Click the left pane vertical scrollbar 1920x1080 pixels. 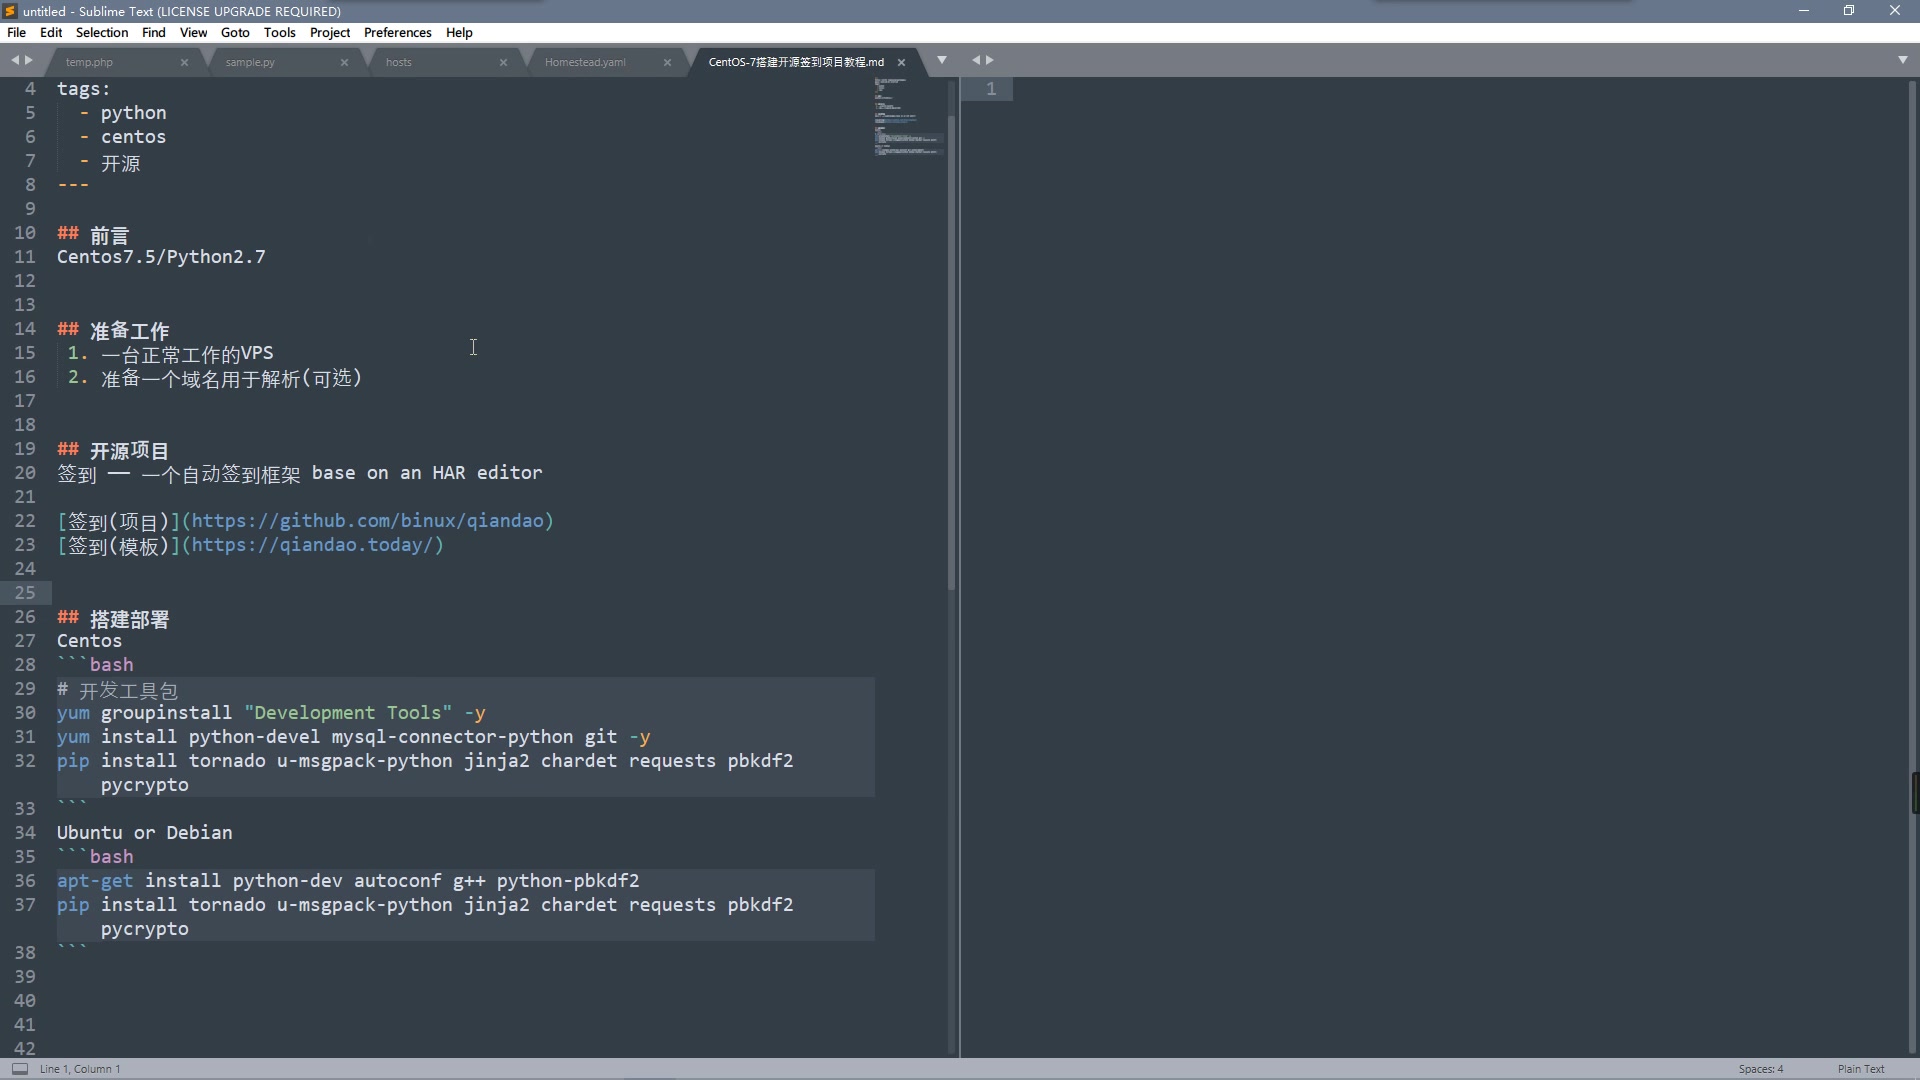point(951,352)
